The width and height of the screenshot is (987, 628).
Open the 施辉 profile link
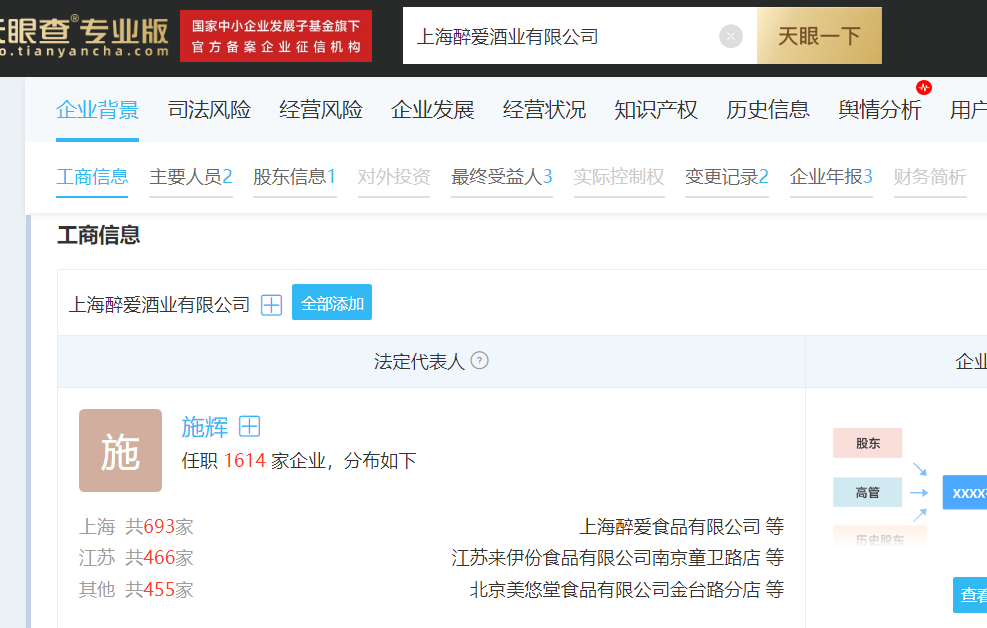pyautogui.click(x=205, y=427)
